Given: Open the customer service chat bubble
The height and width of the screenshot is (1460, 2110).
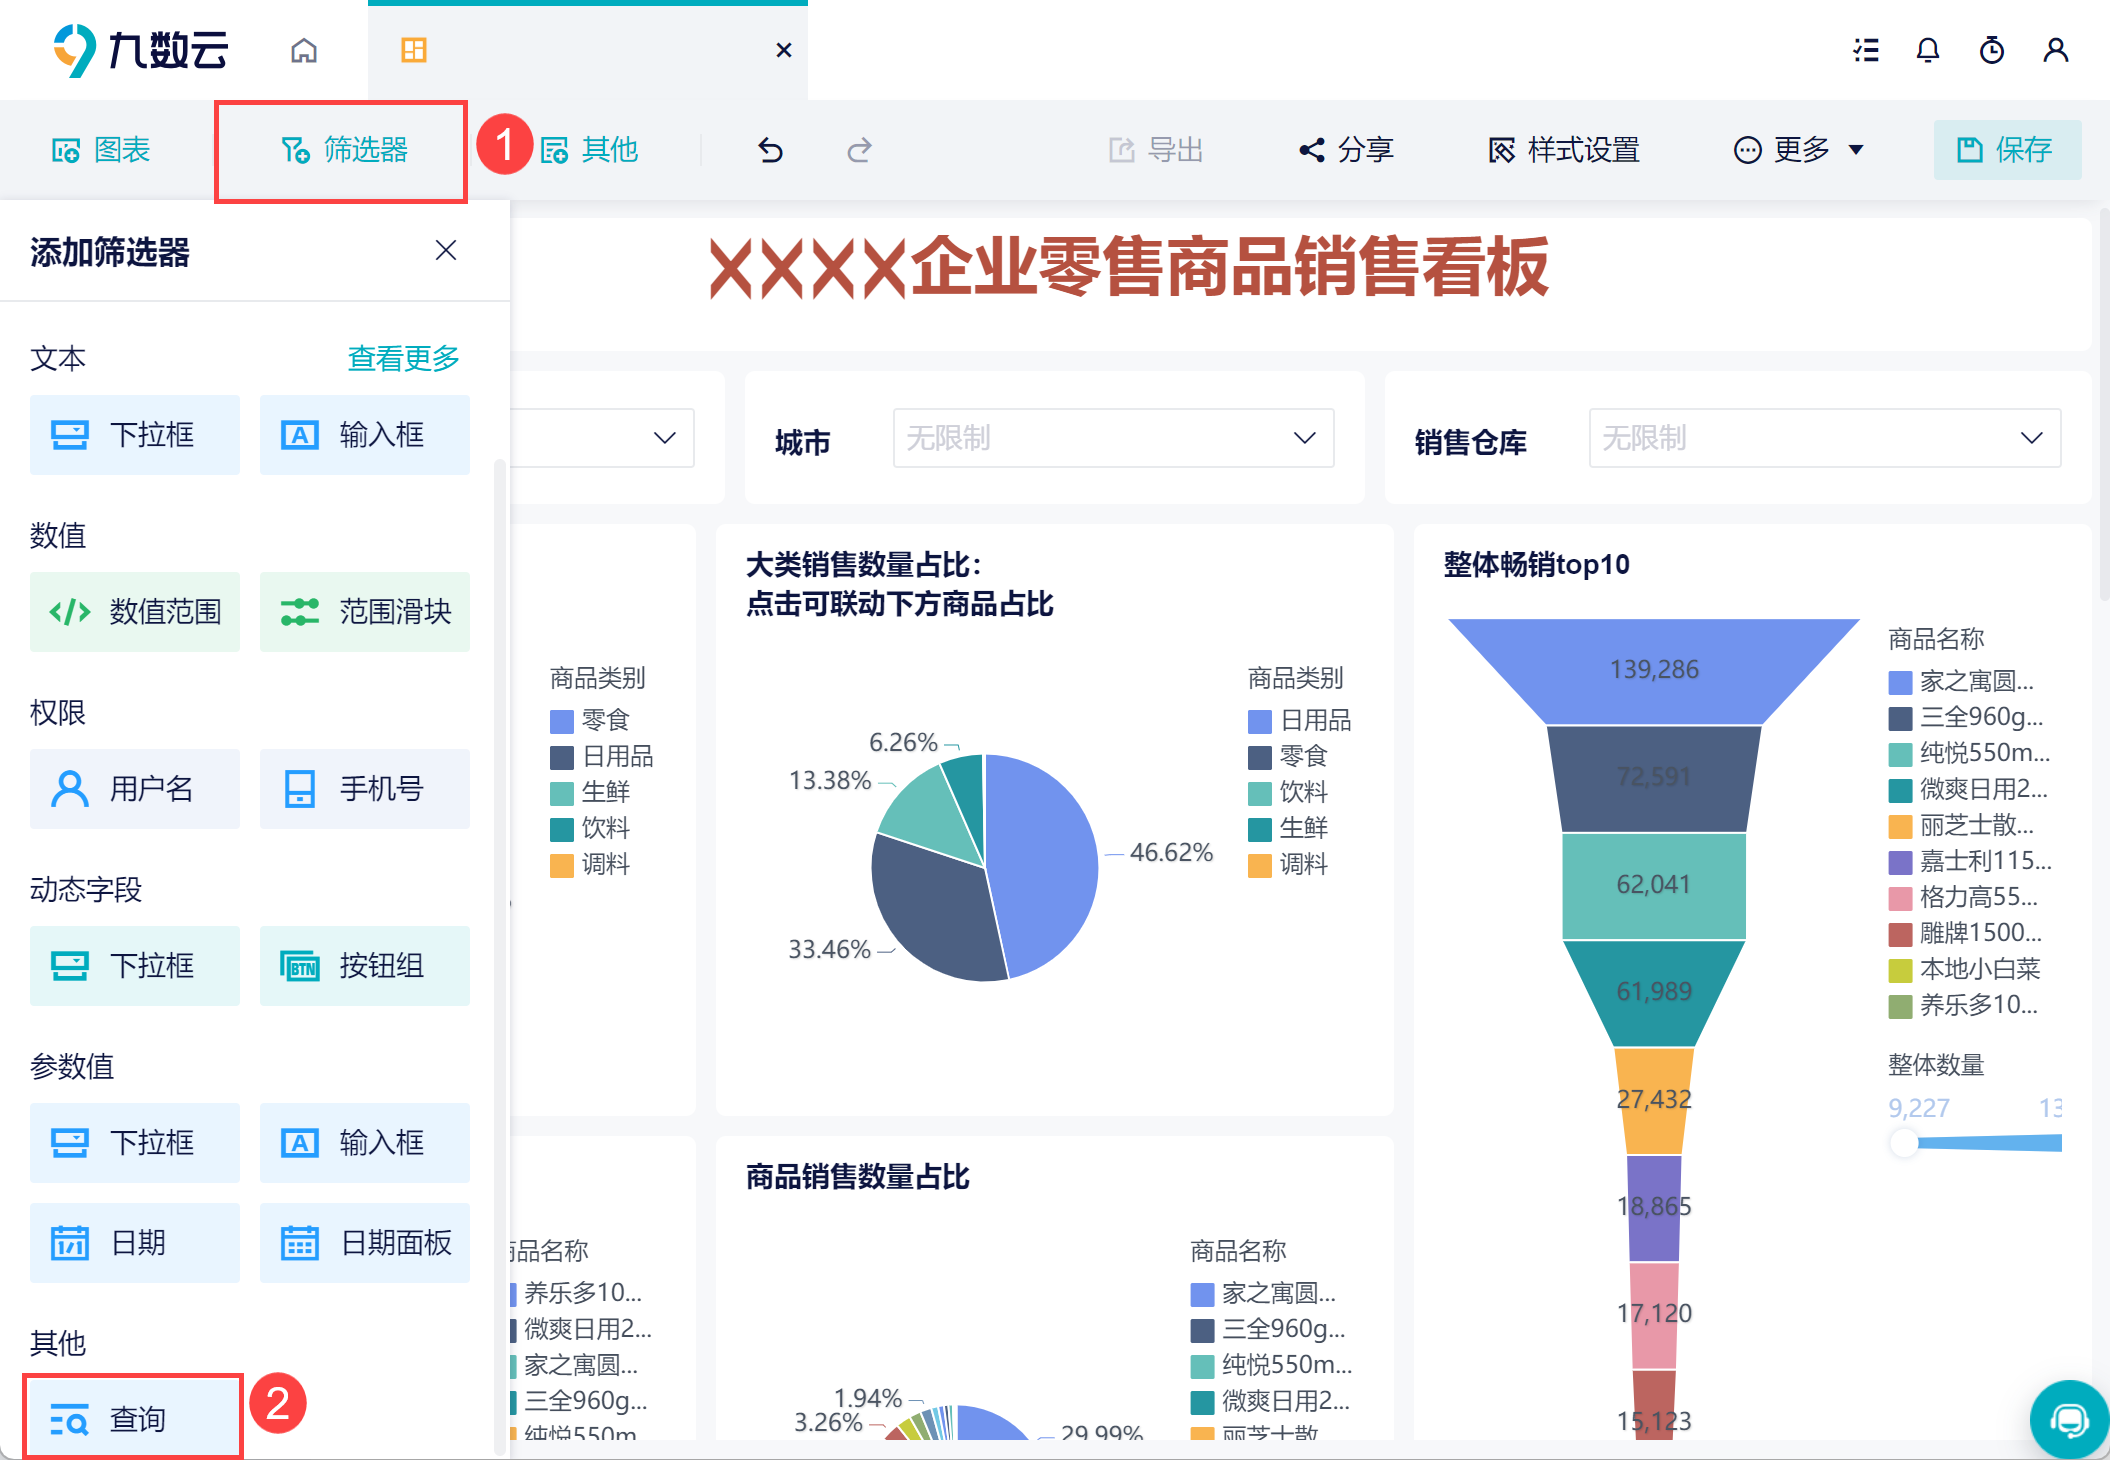Looking at the screenshot, I should point(2068,1419).
